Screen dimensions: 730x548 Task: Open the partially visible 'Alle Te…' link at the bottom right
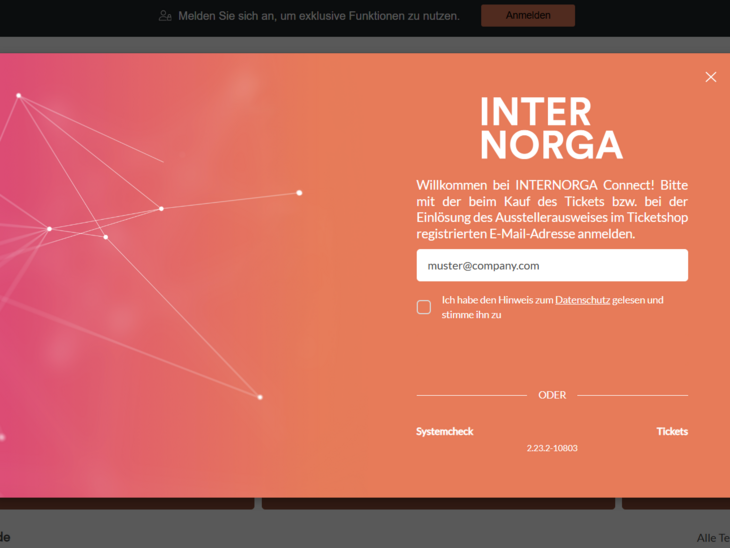coord(712,538)
